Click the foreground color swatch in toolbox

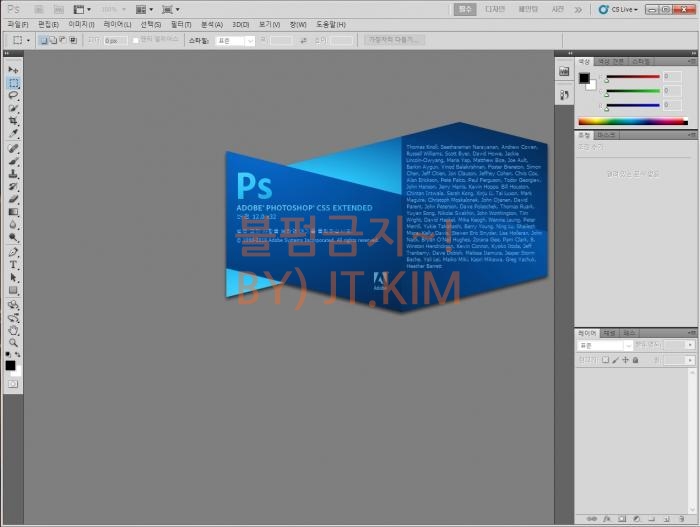coord(10,365)
